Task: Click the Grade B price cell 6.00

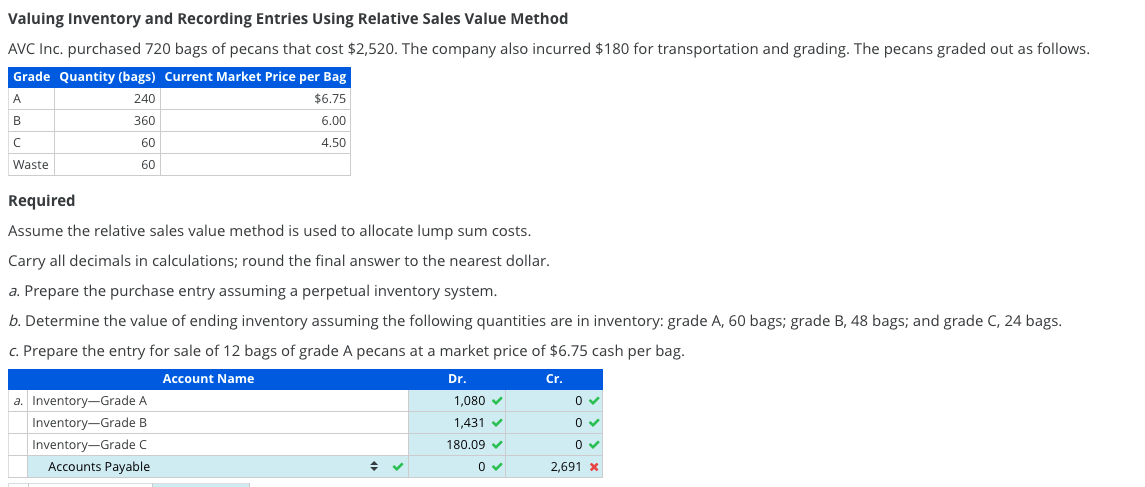Action: click(x=256, y=120)
